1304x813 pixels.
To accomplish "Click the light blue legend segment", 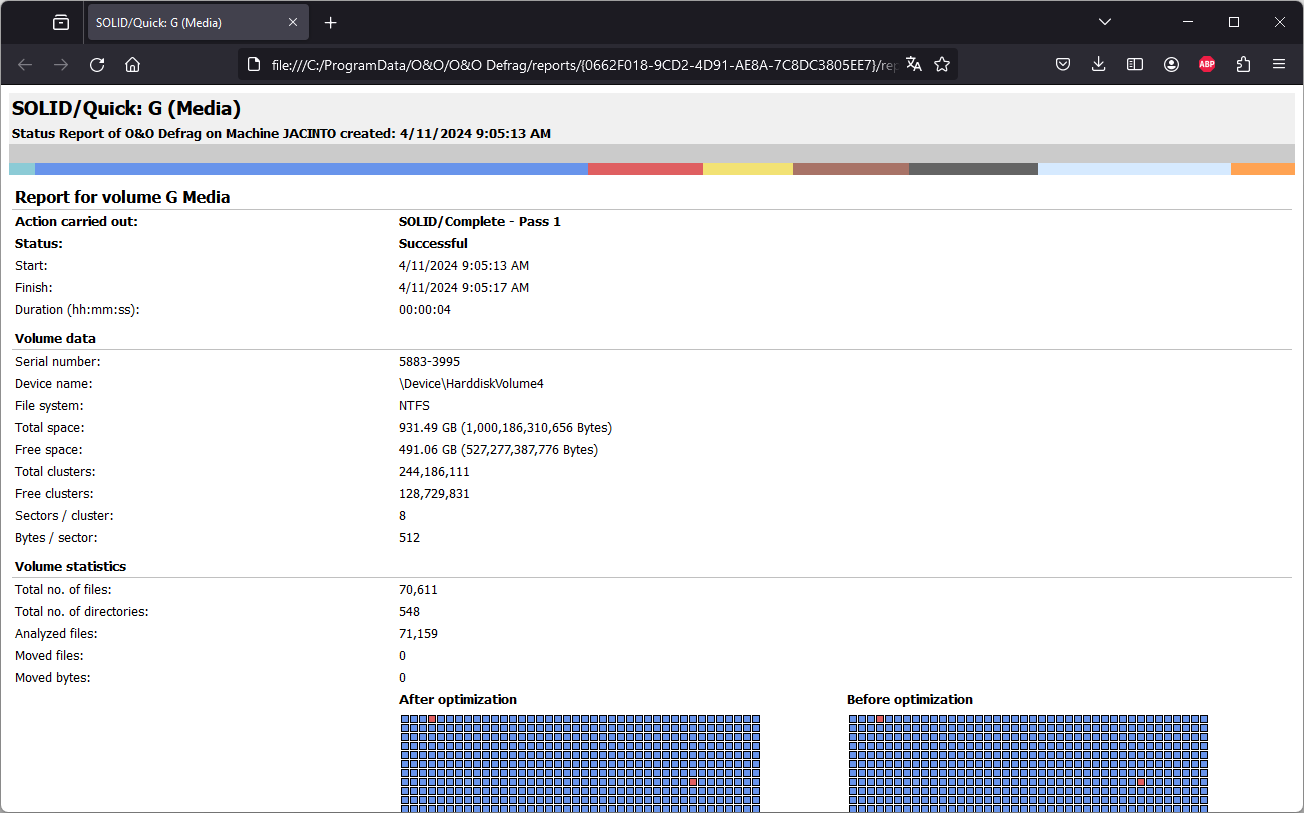I will pos(1134,169).
